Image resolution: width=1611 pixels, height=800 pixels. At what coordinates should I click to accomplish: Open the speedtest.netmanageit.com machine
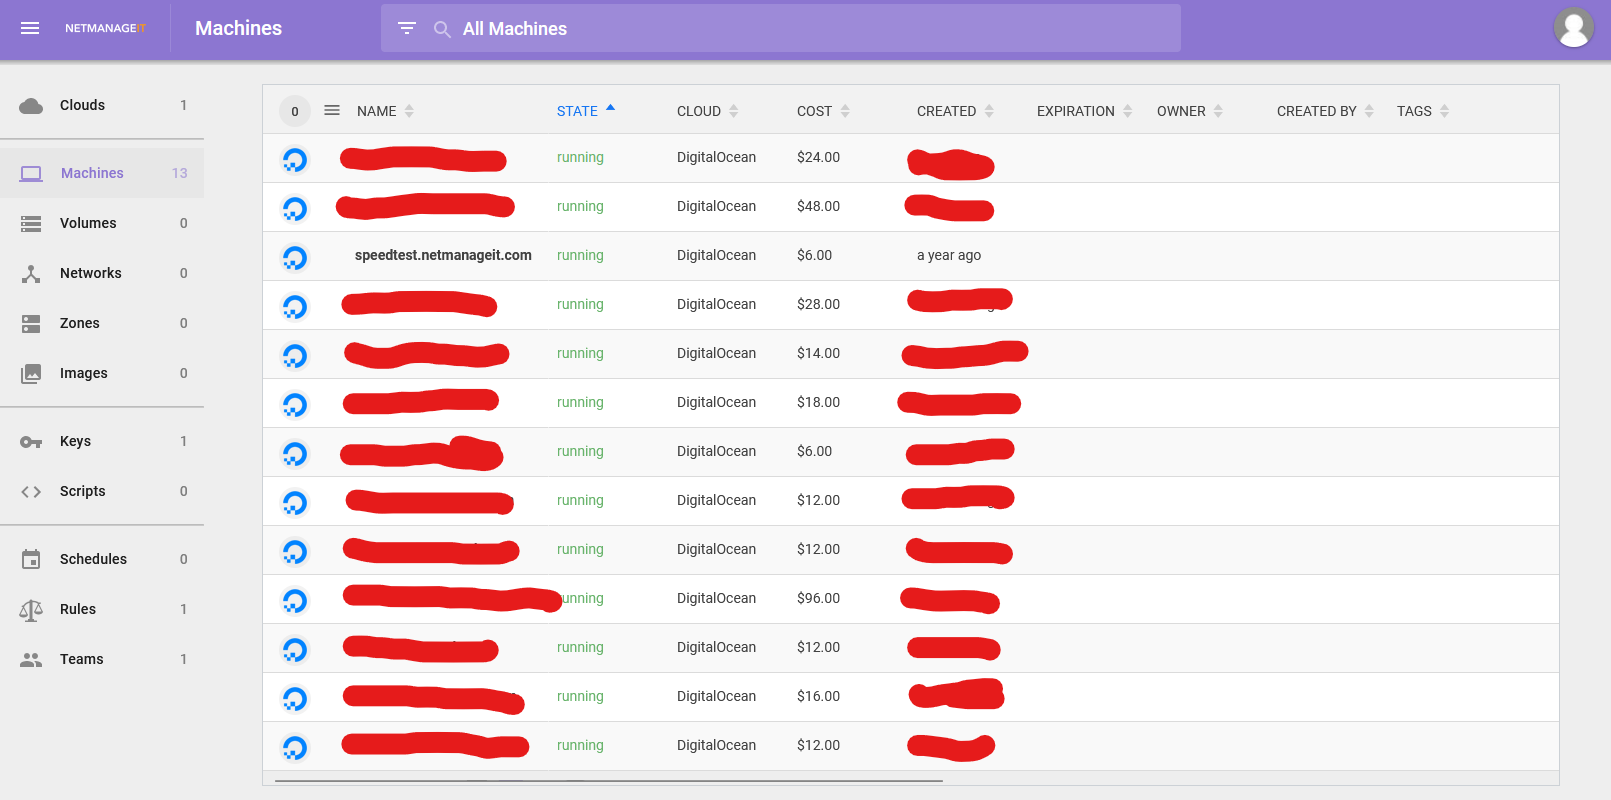[443, 255]
